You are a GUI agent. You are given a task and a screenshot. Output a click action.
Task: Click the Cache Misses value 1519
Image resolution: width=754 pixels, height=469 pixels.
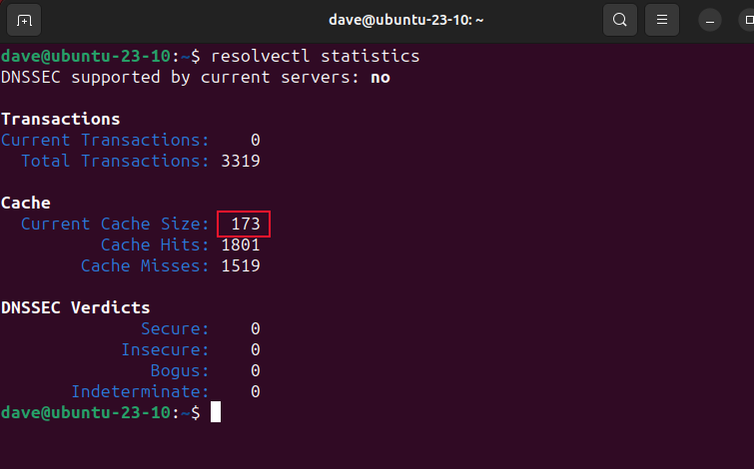coord(240,266)
